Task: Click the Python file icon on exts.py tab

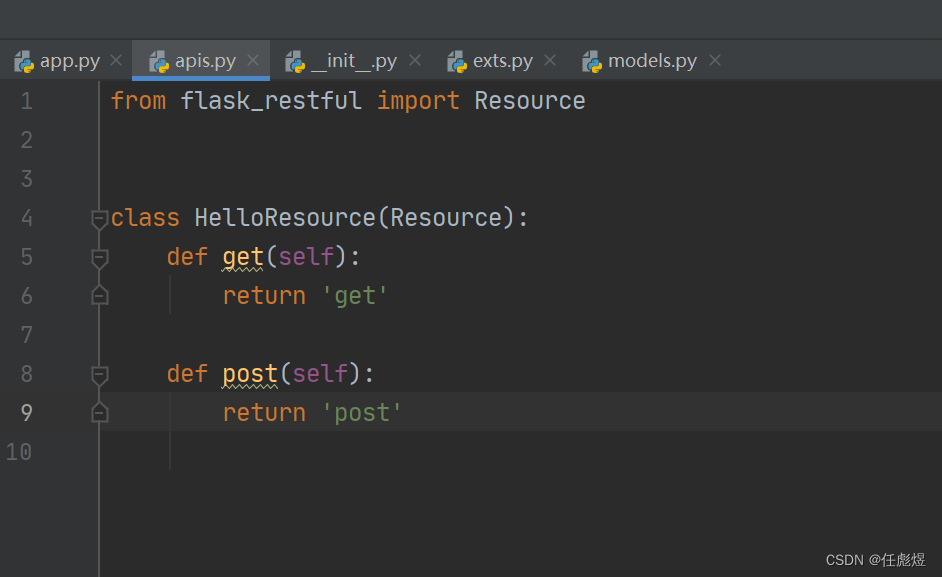Action: (x=457, y=61)
